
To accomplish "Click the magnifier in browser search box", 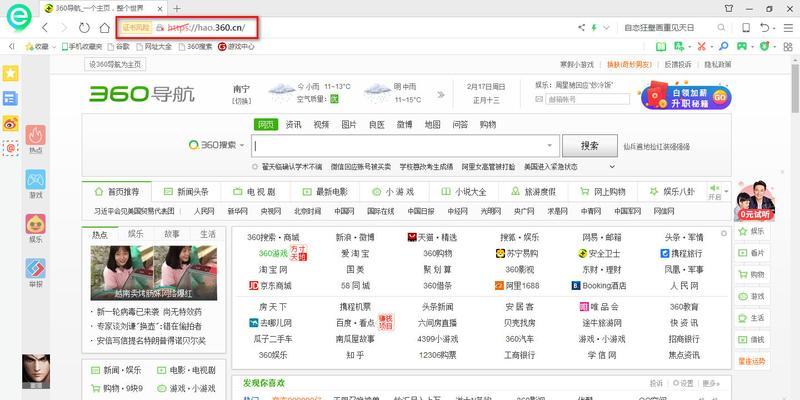I will (x=721, y=28).
